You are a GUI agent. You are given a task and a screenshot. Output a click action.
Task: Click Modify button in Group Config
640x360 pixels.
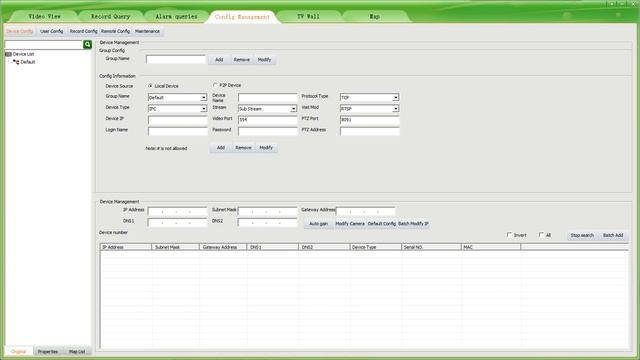click(x=264, y=60)
